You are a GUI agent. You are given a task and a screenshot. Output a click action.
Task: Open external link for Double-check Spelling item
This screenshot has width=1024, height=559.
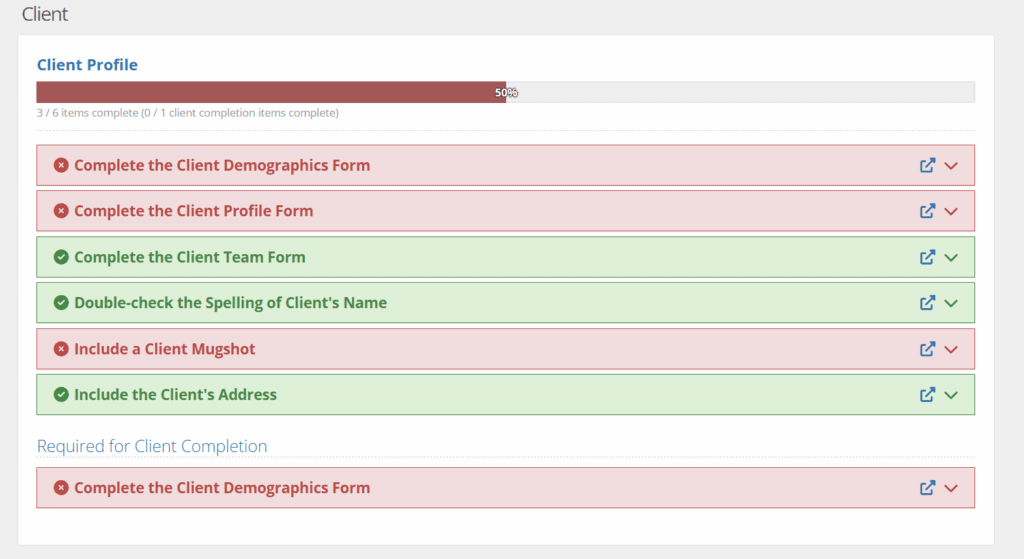coord(927,303)
